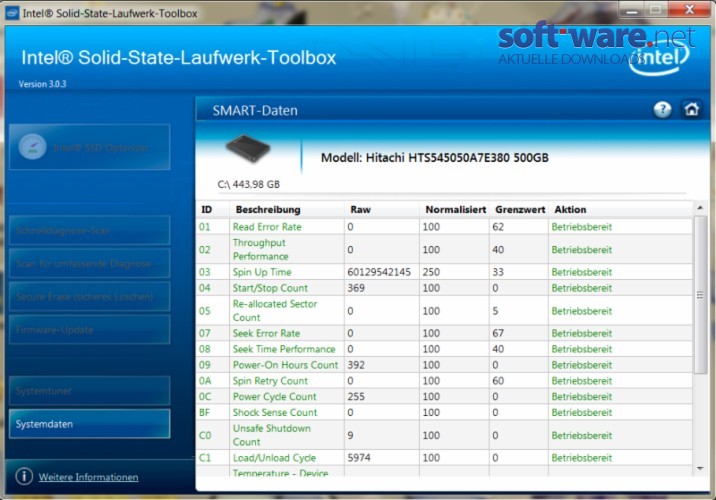716x500 pixels.
Task: Open the Systemtuner section
Action: 90,391
